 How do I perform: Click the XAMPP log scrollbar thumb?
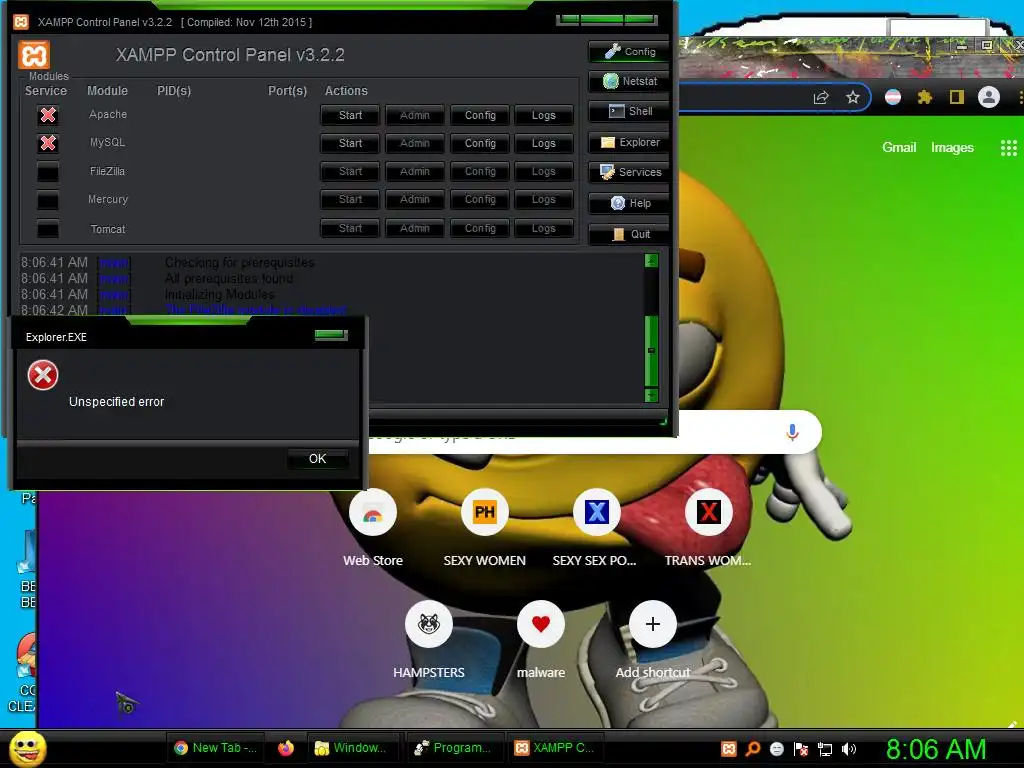pyautogui.click(x=651, y=351)
